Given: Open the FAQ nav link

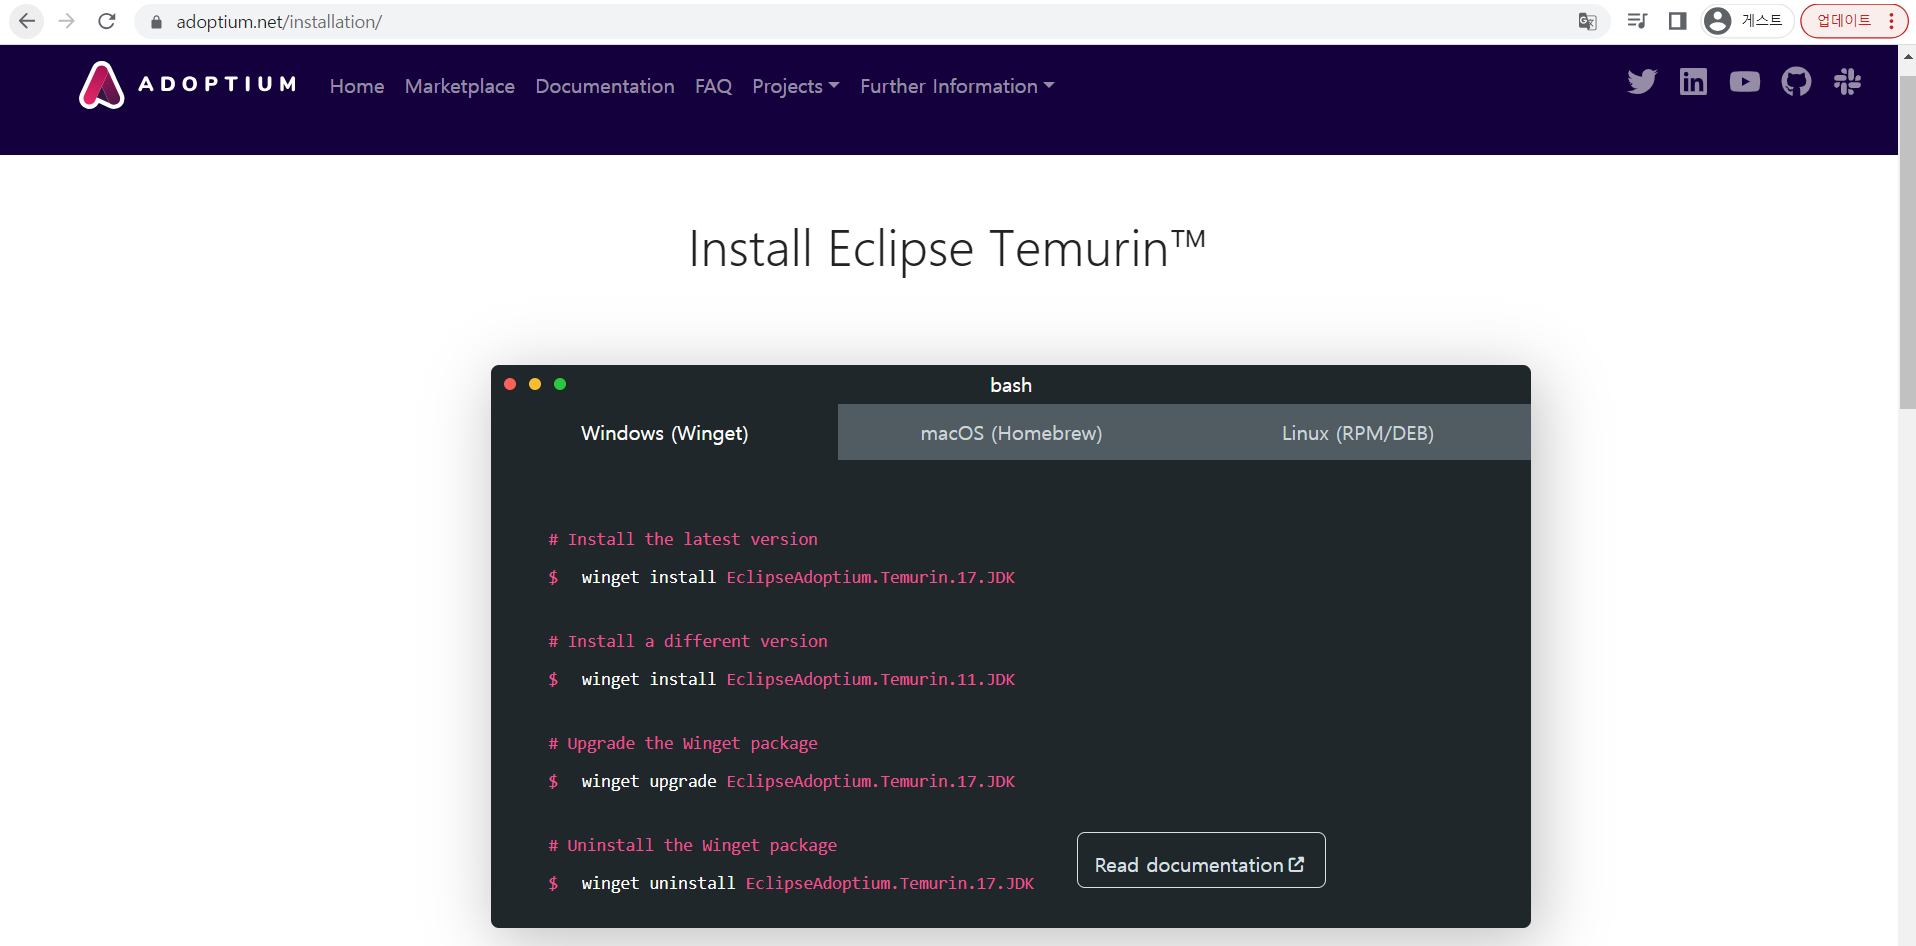Looking at the screenshot, I should coord(713,86).
